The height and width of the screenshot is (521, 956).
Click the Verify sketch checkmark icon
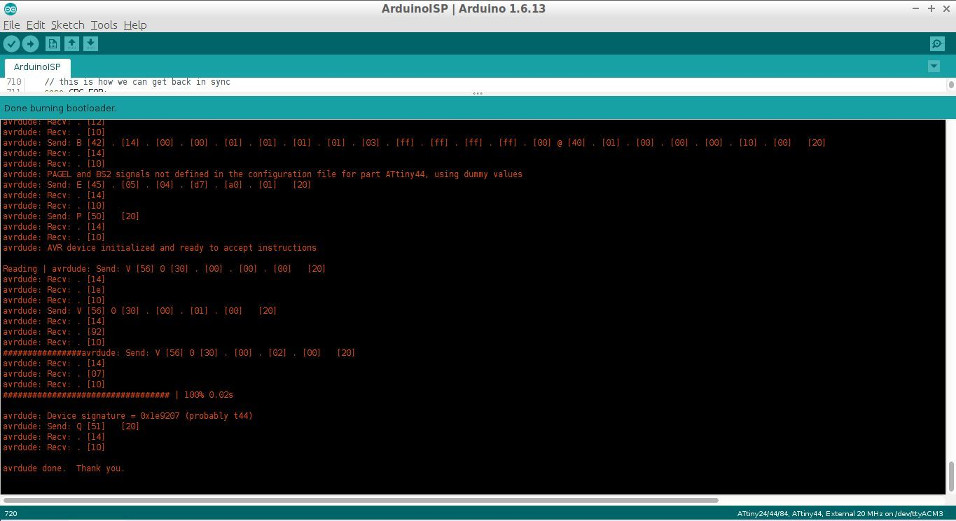(x=12, y=44)
